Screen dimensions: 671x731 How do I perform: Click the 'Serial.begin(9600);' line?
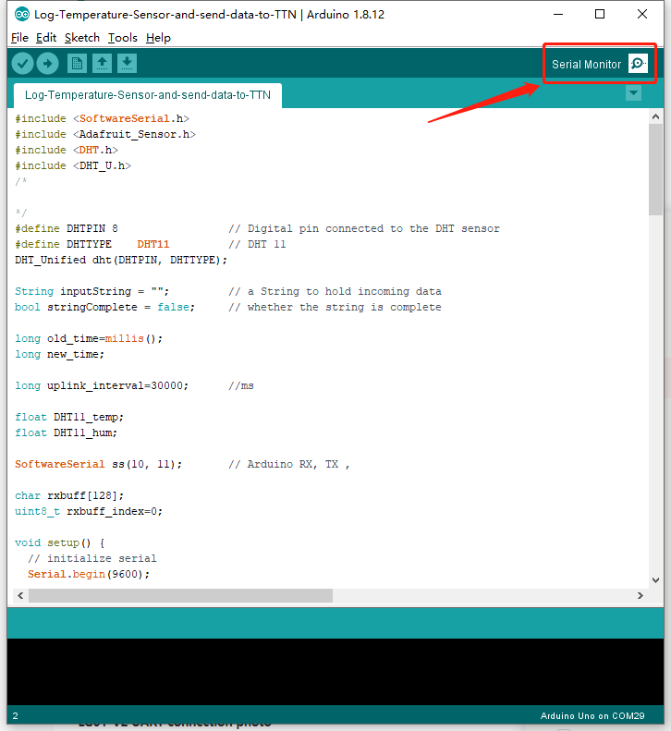pos(89,574)
